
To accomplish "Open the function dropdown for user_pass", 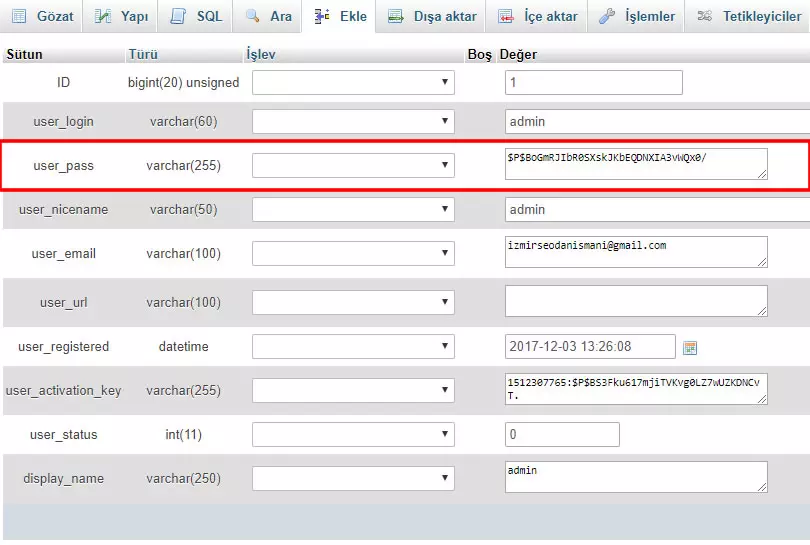I will (x=353, y=165).
